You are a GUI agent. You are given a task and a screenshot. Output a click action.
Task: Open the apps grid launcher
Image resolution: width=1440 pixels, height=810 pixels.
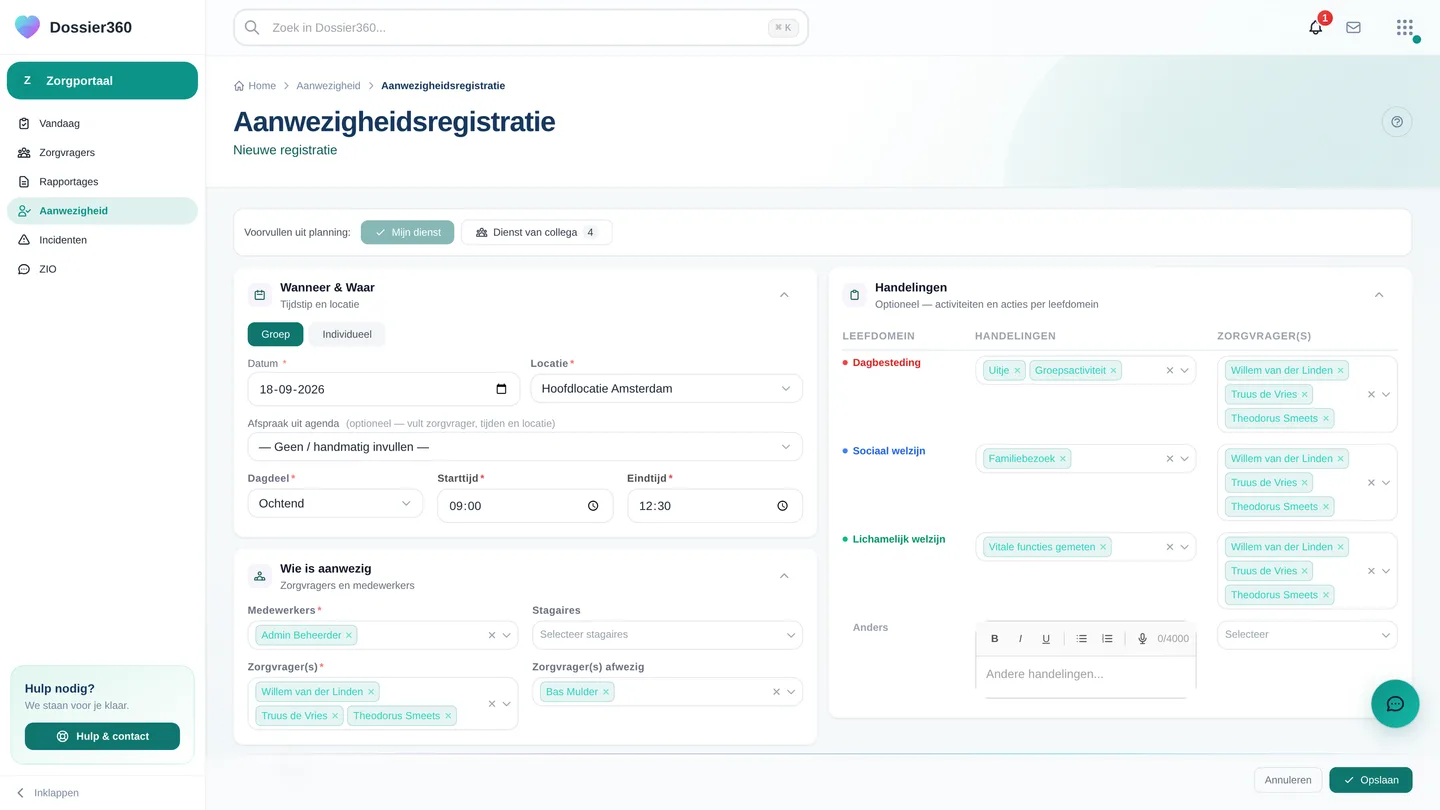point(1405,28)
